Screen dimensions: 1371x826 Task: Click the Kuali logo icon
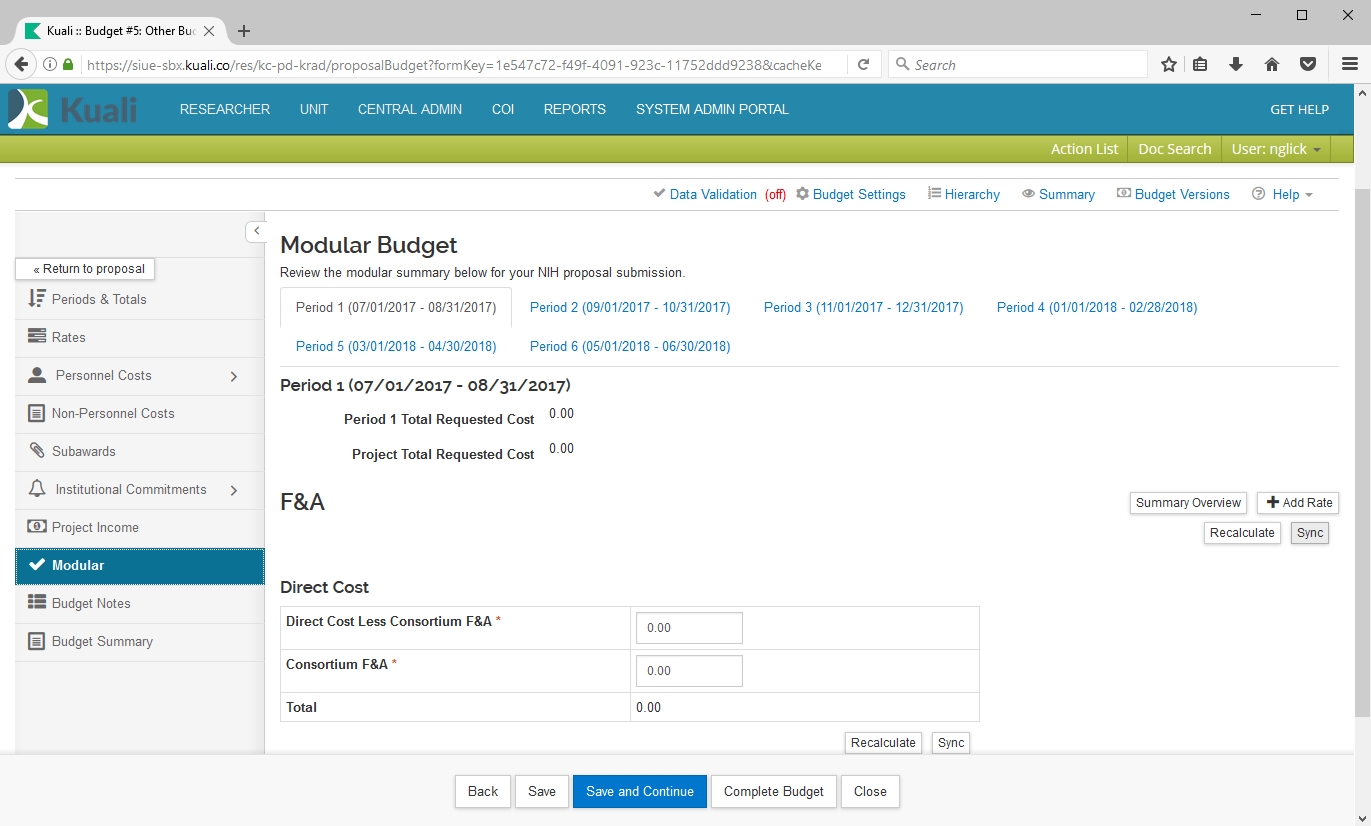28,109
